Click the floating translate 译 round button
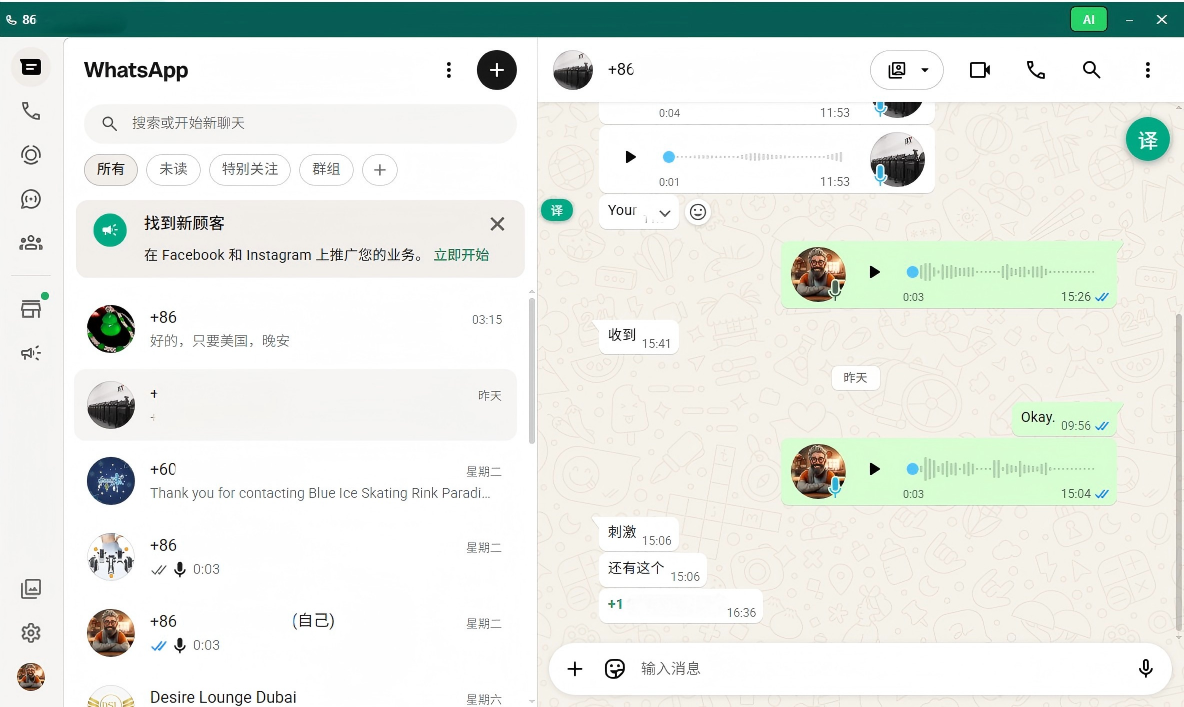The height and width of the screenshot is (707, 1184). coord(1148,140)
